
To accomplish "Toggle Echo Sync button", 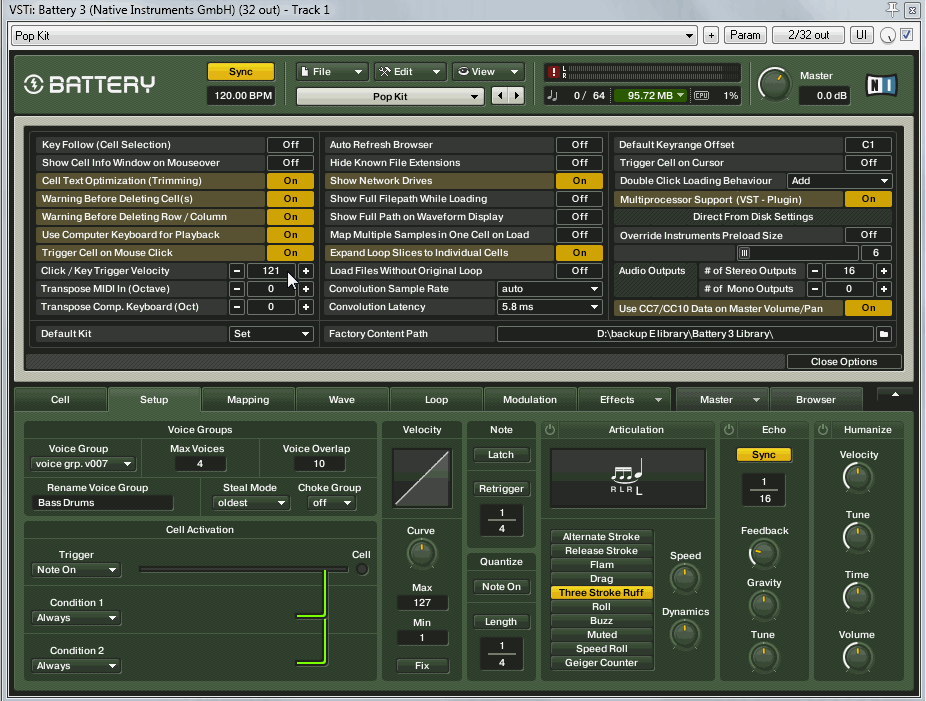I will 764,455.
